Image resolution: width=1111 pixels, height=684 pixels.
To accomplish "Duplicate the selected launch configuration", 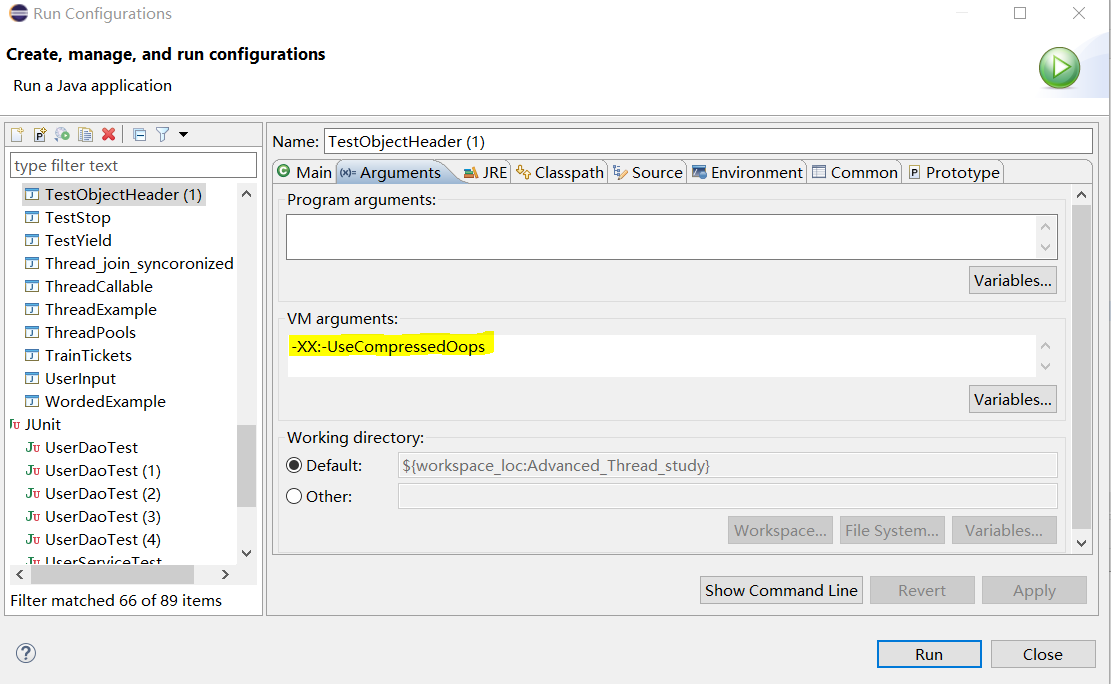I will pos(86,134).
